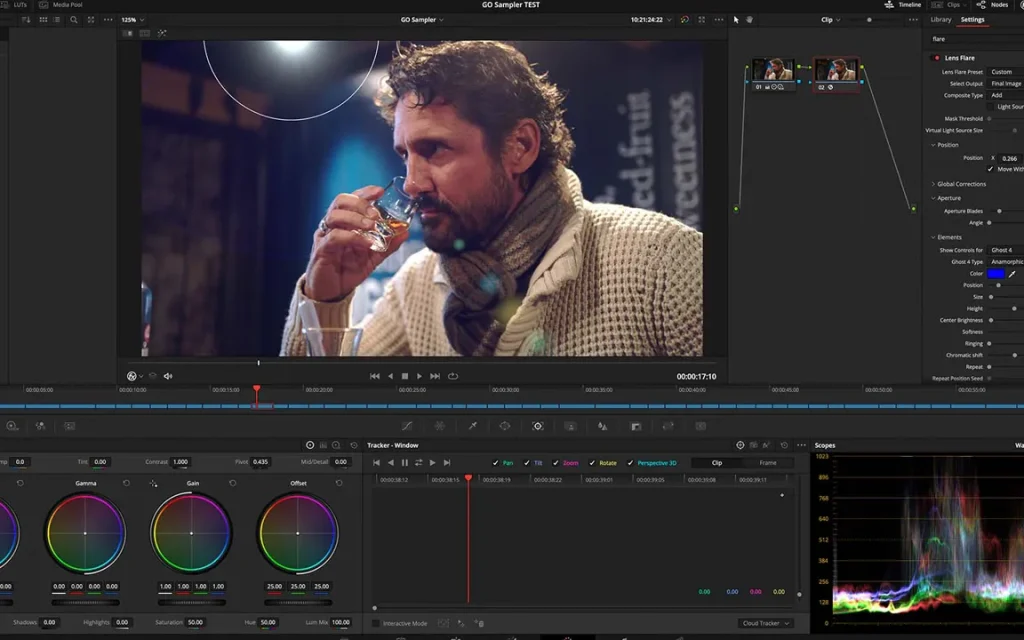
Task: Enable the Light Source checkbox
Action: point(990,106)
